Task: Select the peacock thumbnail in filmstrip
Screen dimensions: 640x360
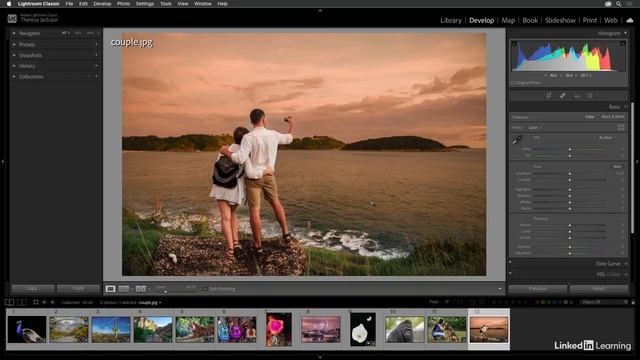Action: click(x=27, y=329)
